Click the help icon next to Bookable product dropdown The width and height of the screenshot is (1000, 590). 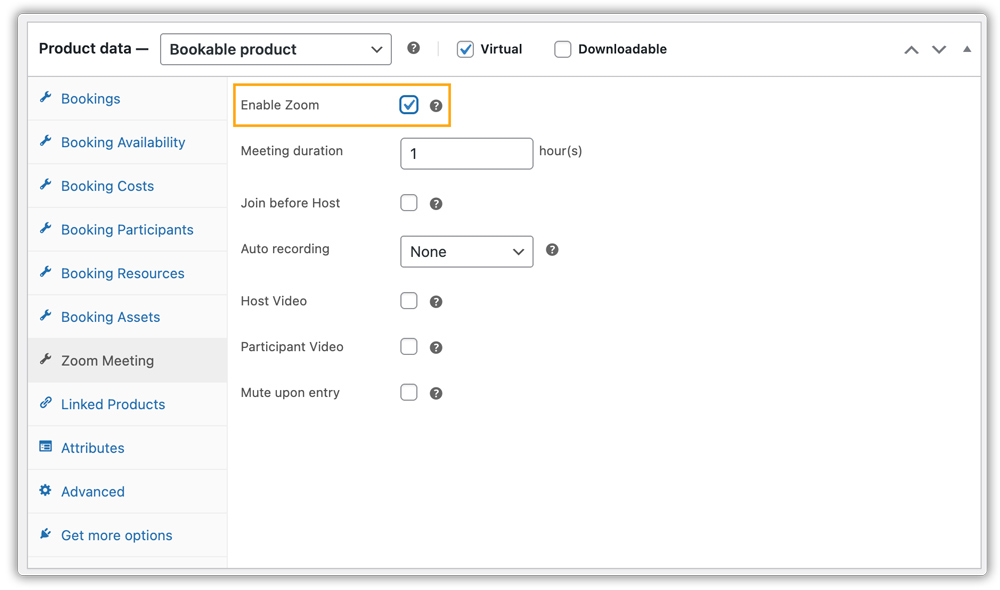click(413, 46)
